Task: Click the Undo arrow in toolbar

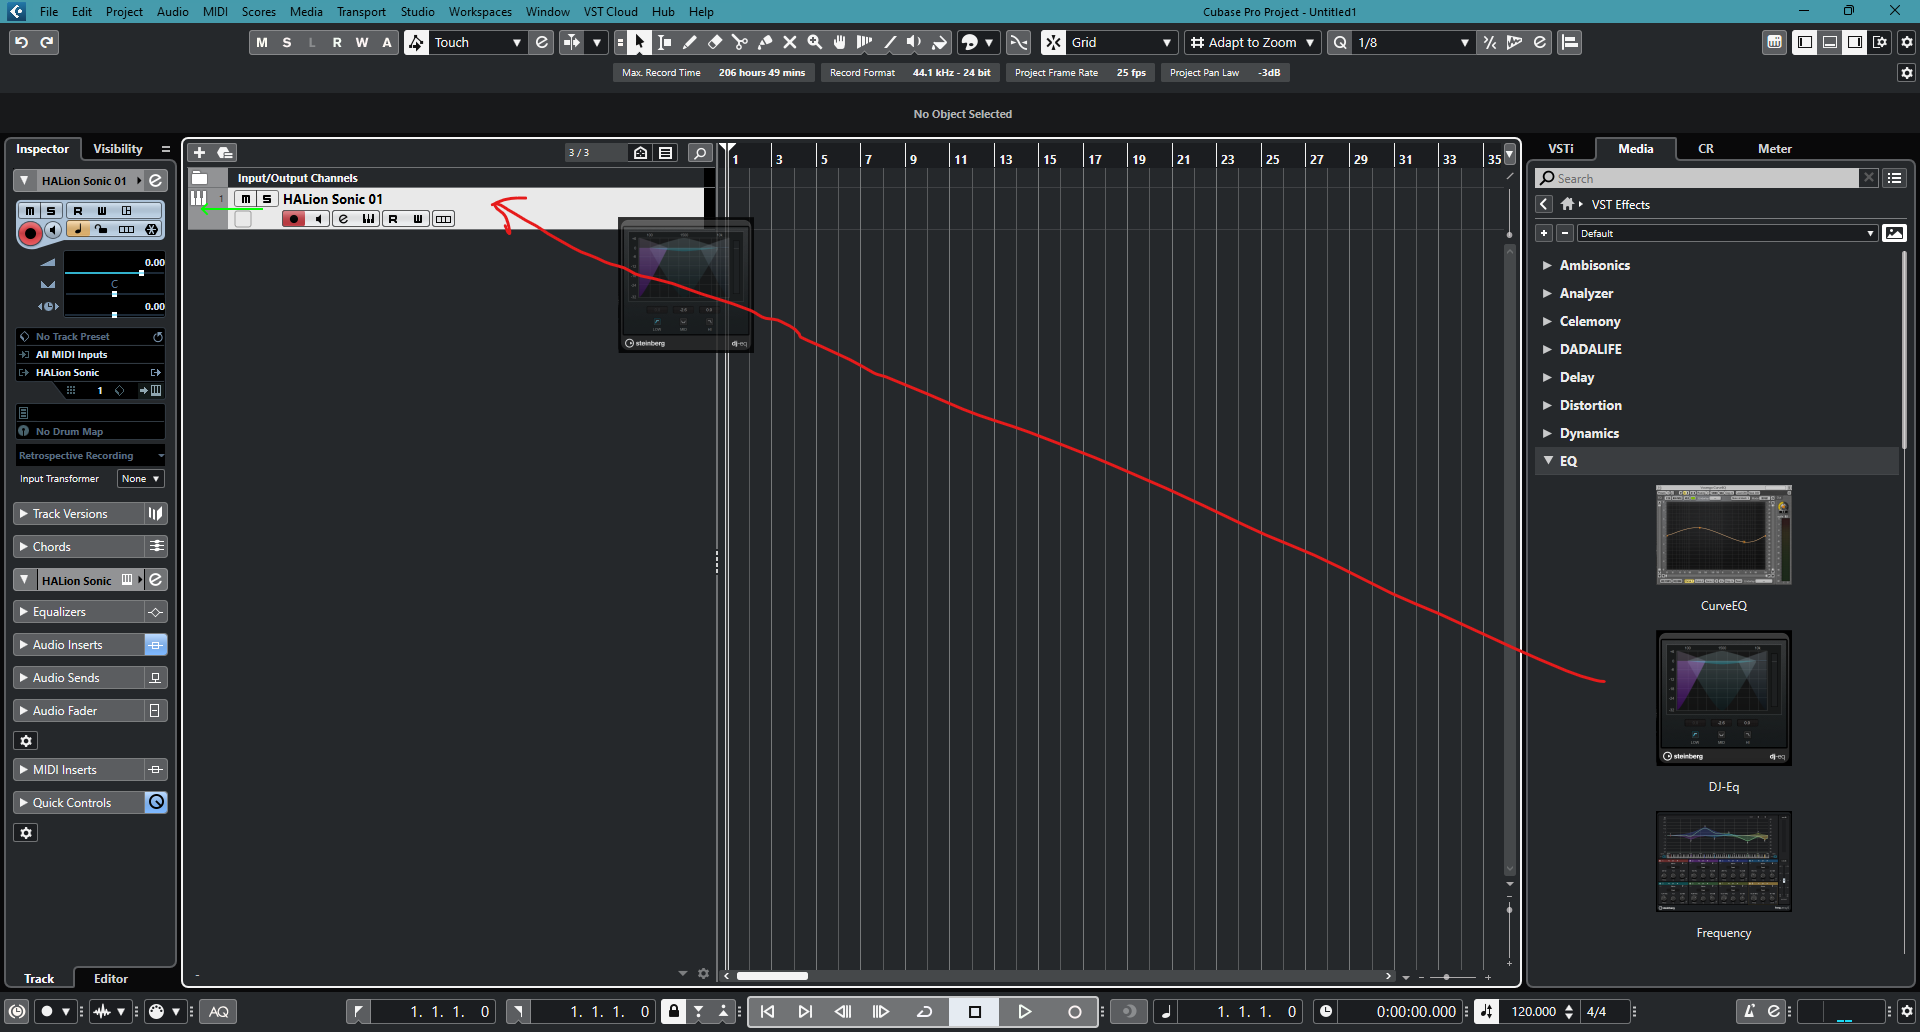Action: [21, 42]
